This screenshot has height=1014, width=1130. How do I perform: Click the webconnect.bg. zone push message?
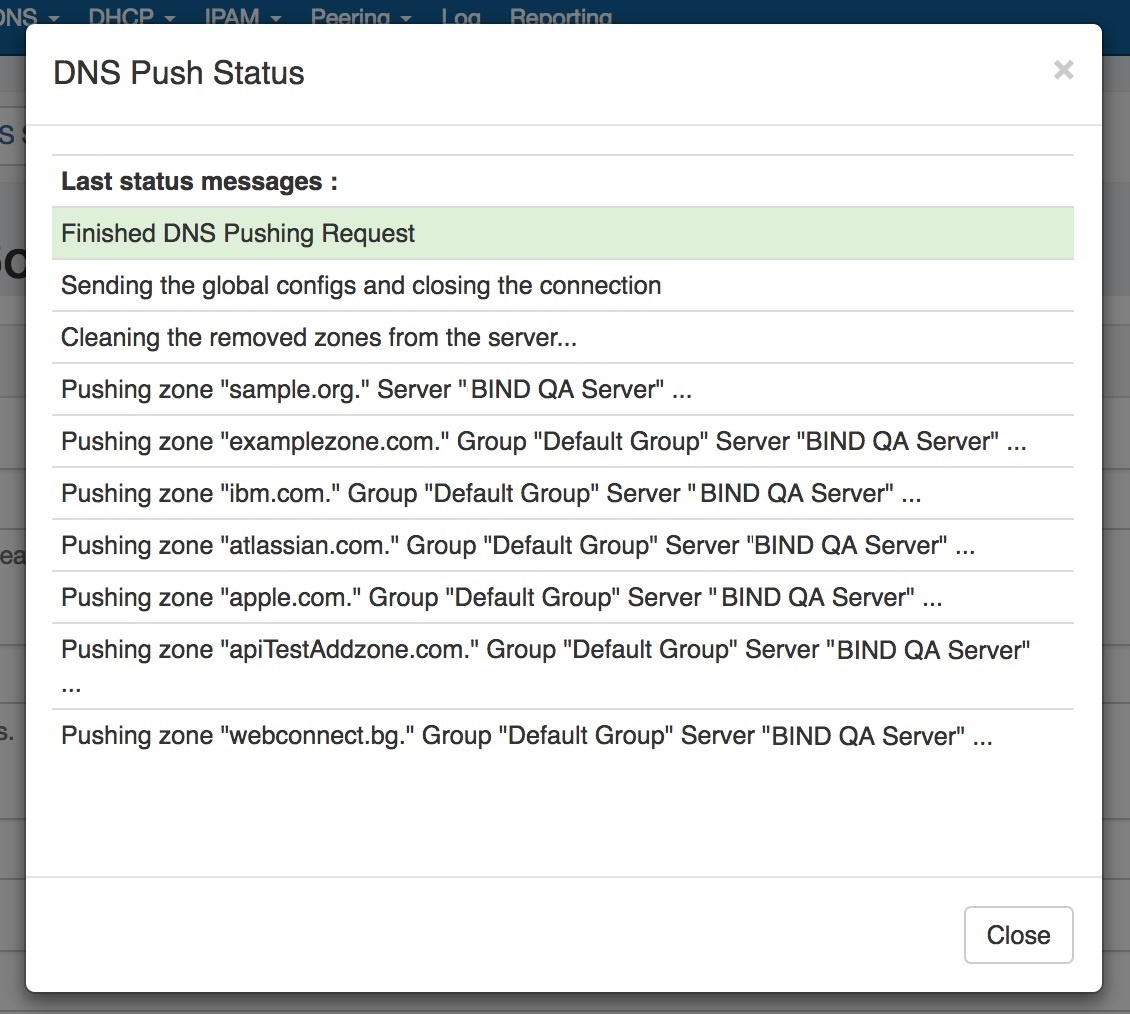point(526,736)
